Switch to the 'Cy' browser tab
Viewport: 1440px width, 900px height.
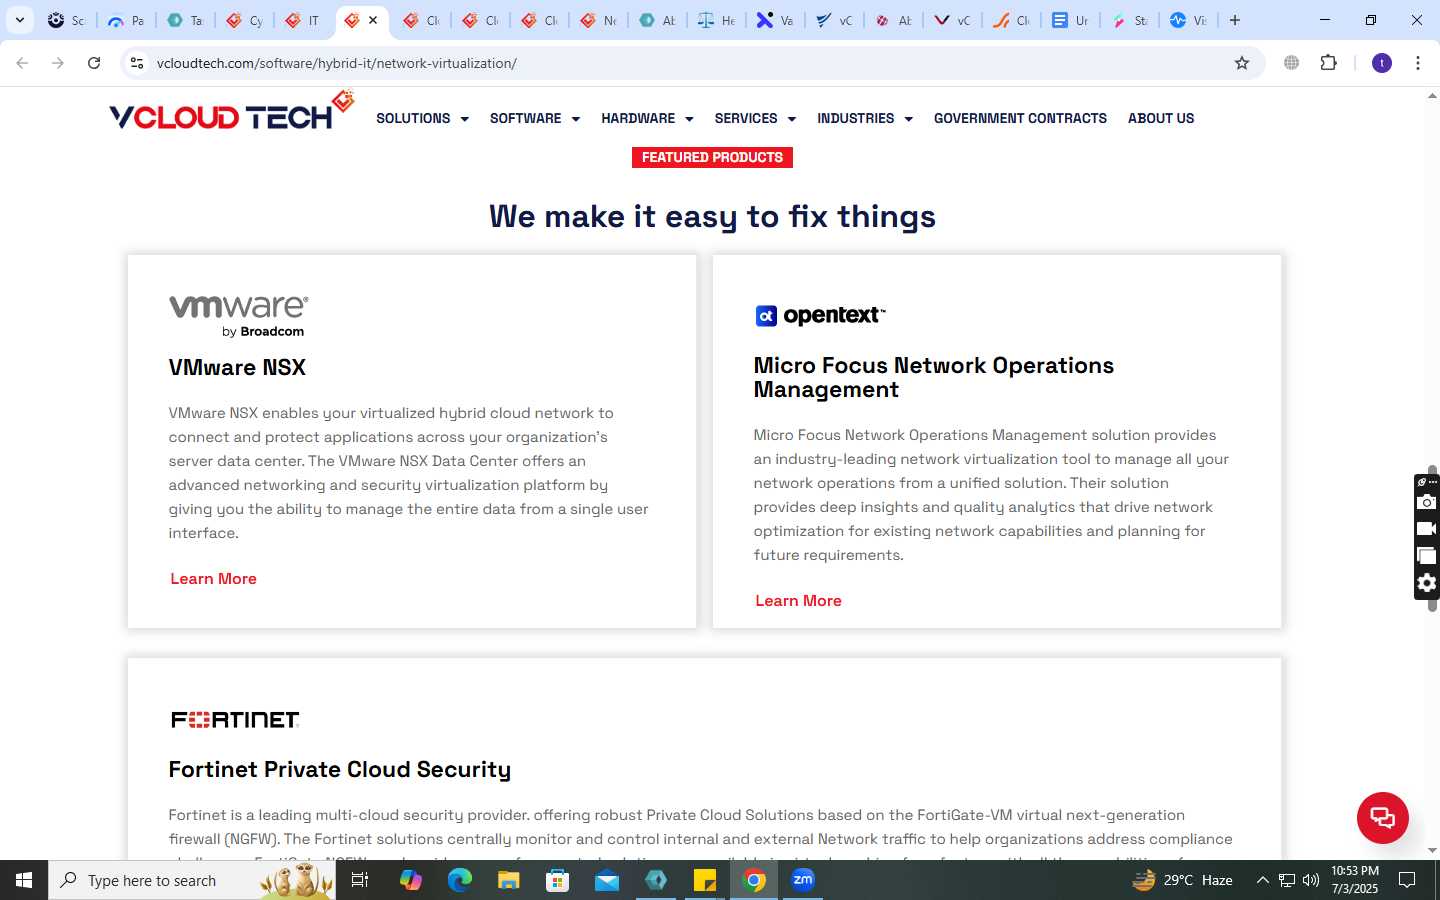[x=245, y=20]
